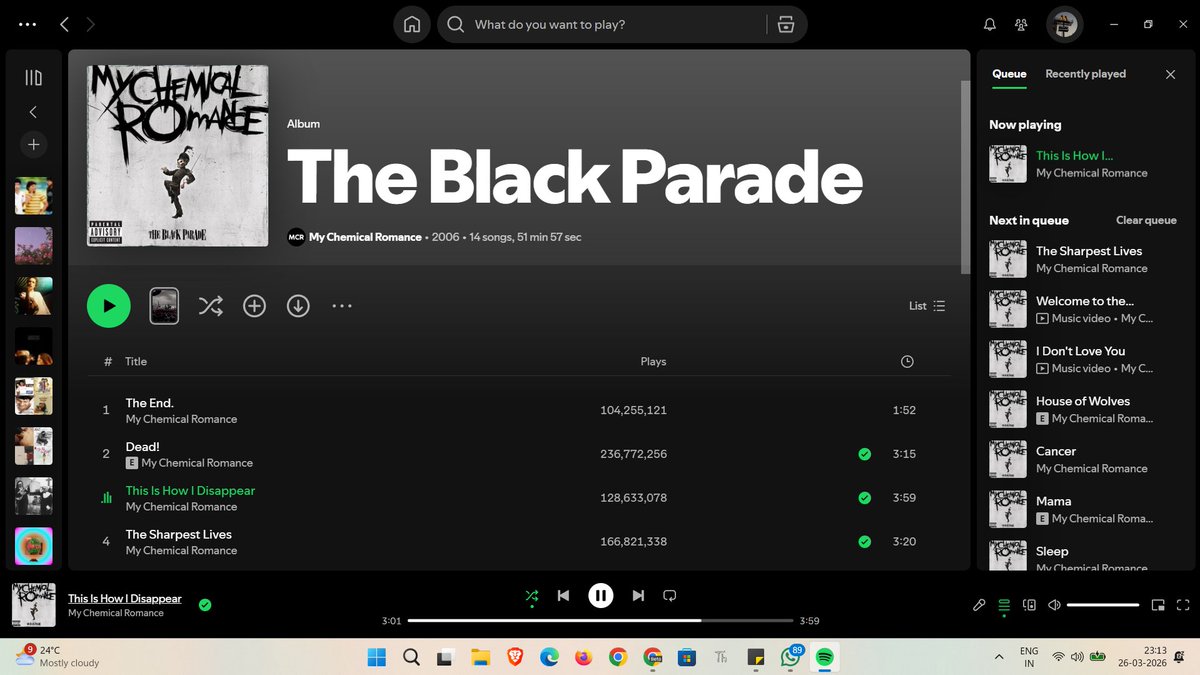
Task: Open Connect to a device
Action: point(1029,605)
